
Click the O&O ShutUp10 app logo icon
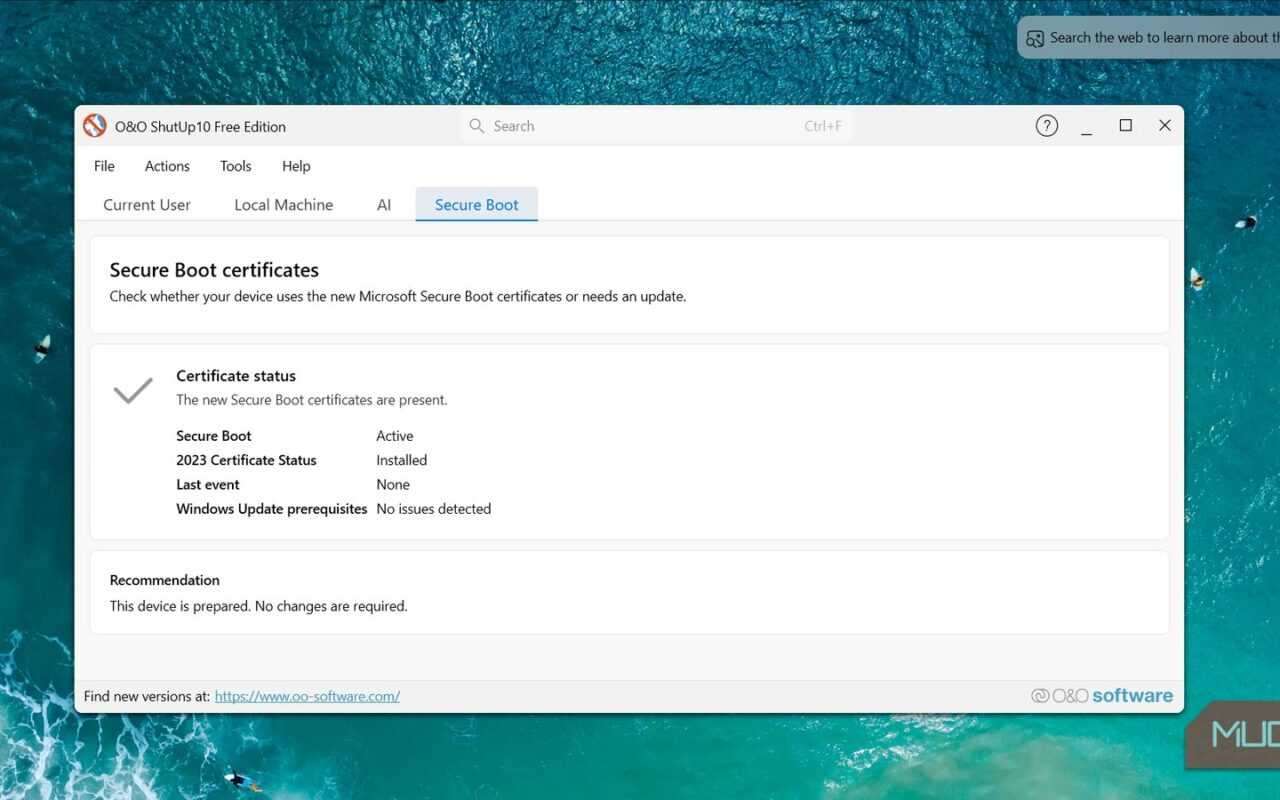tap(94, 126)
